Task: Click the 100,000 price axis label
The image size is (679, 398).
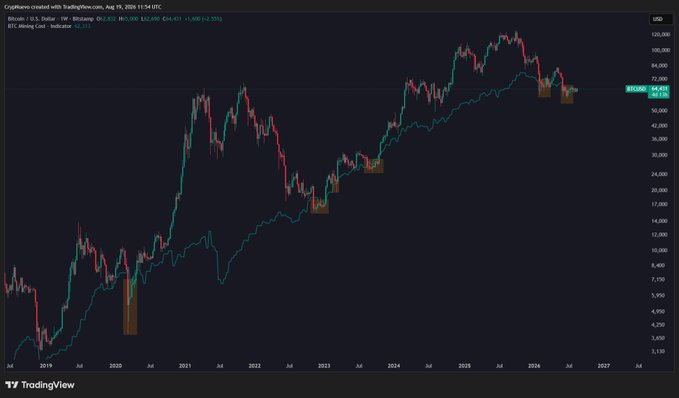Action: click(x=660, y=50)
